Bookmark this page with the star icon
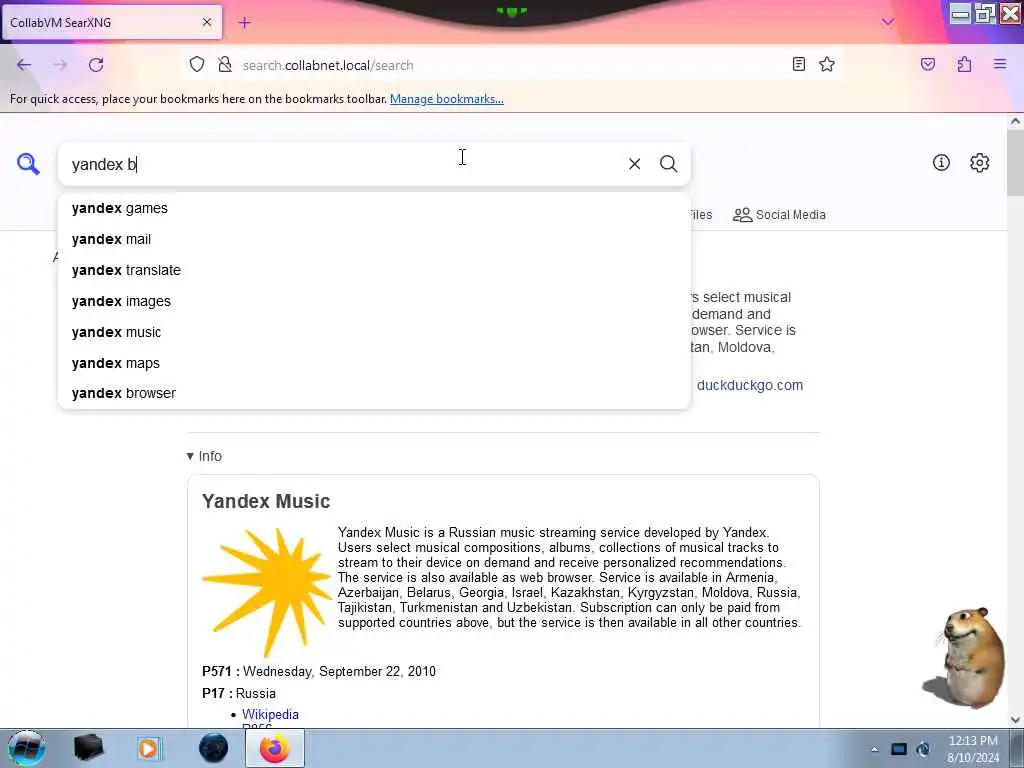1024x768 pixels. tap(827, 64)
